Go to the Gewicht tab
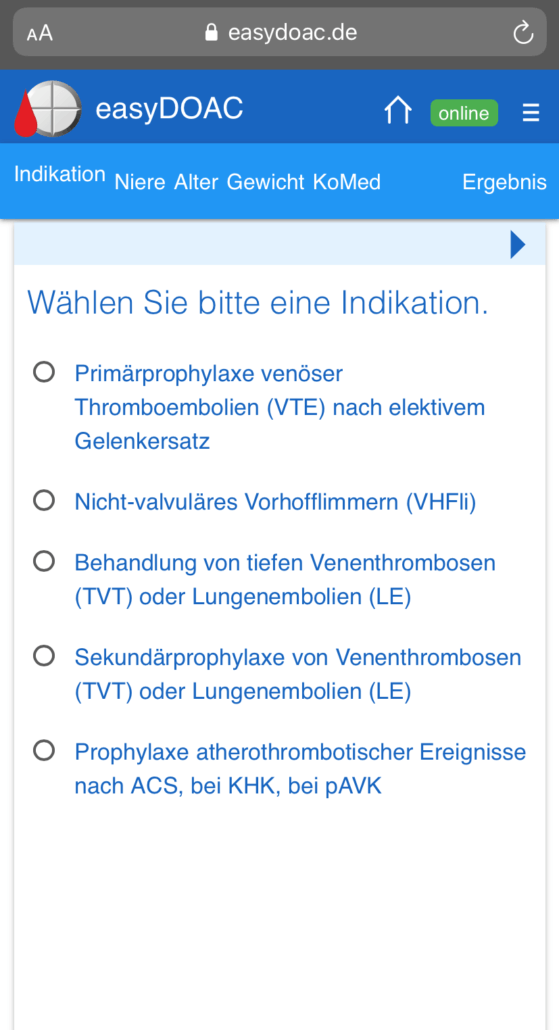559x1030 pixels. coord(265,182)
